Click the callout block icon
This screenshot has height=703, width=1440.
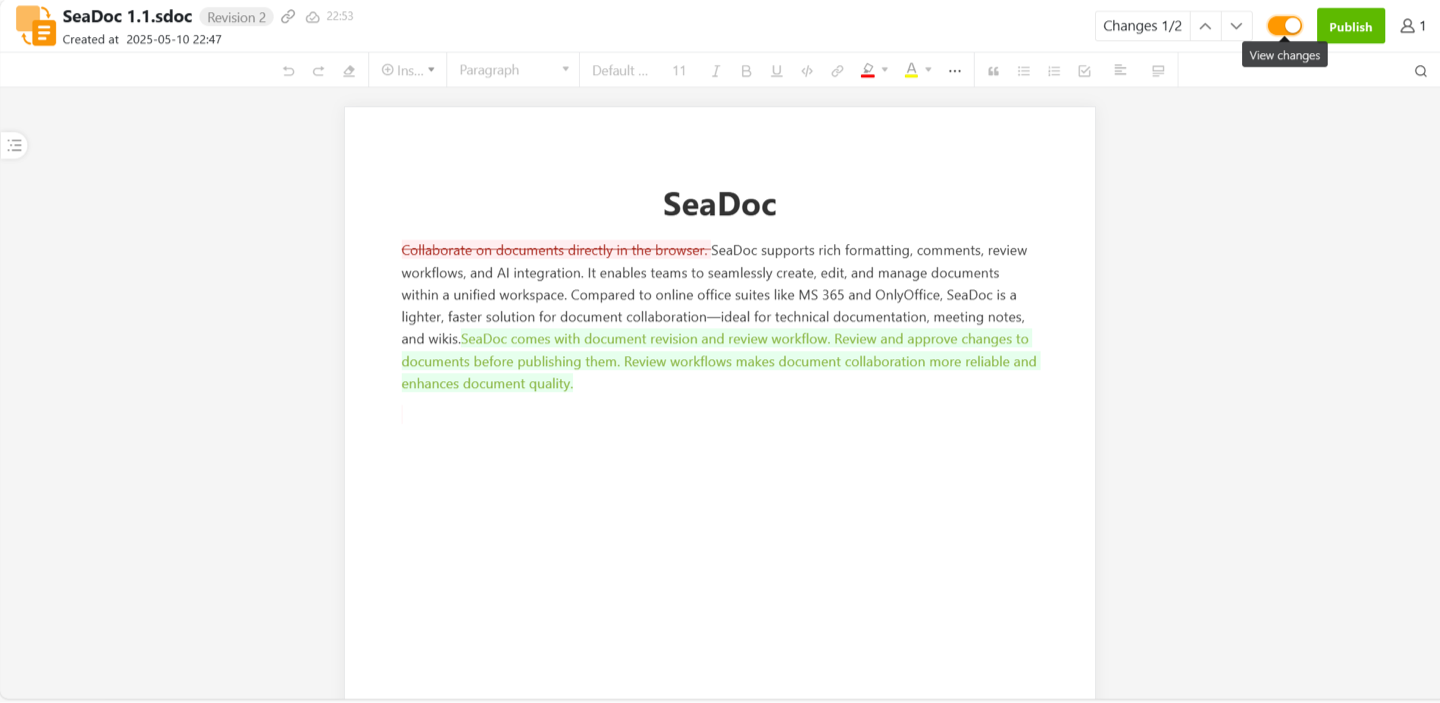coord(1158,71)
